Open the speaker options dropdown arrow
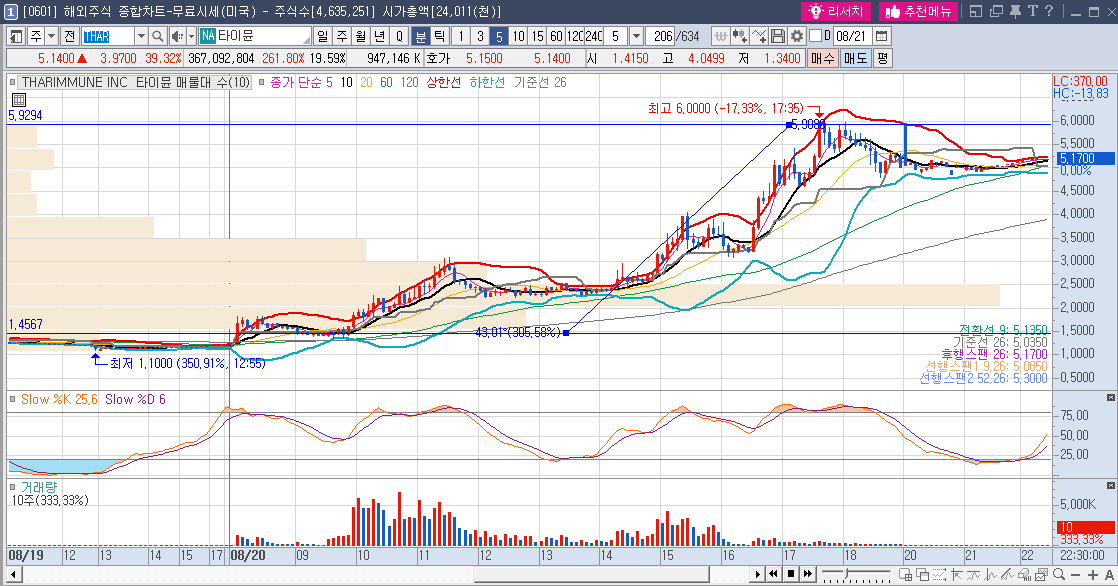The image size is (1118, 586). [x=191, y=36]
